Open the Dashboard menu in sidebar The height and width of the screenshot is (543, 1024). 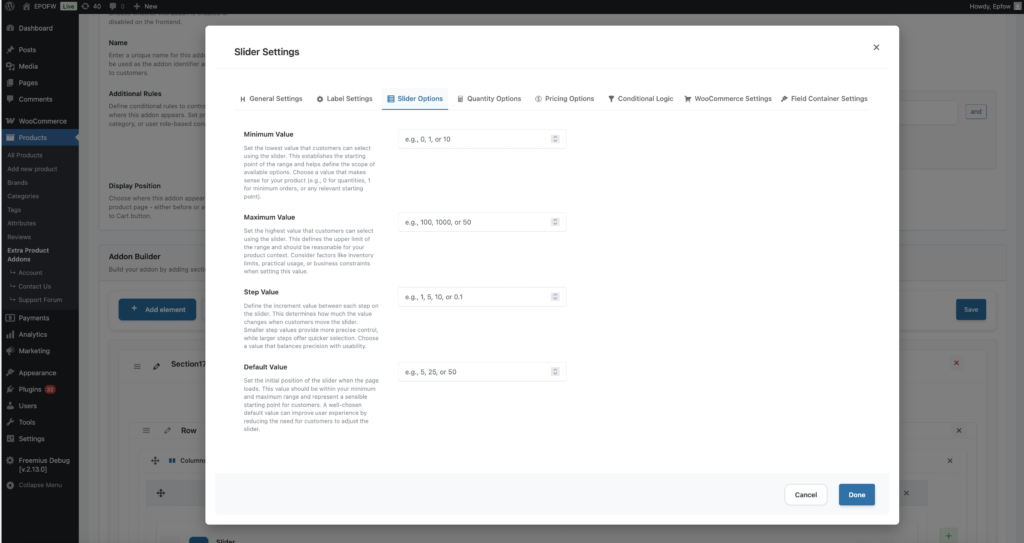[x=35, y=28]
